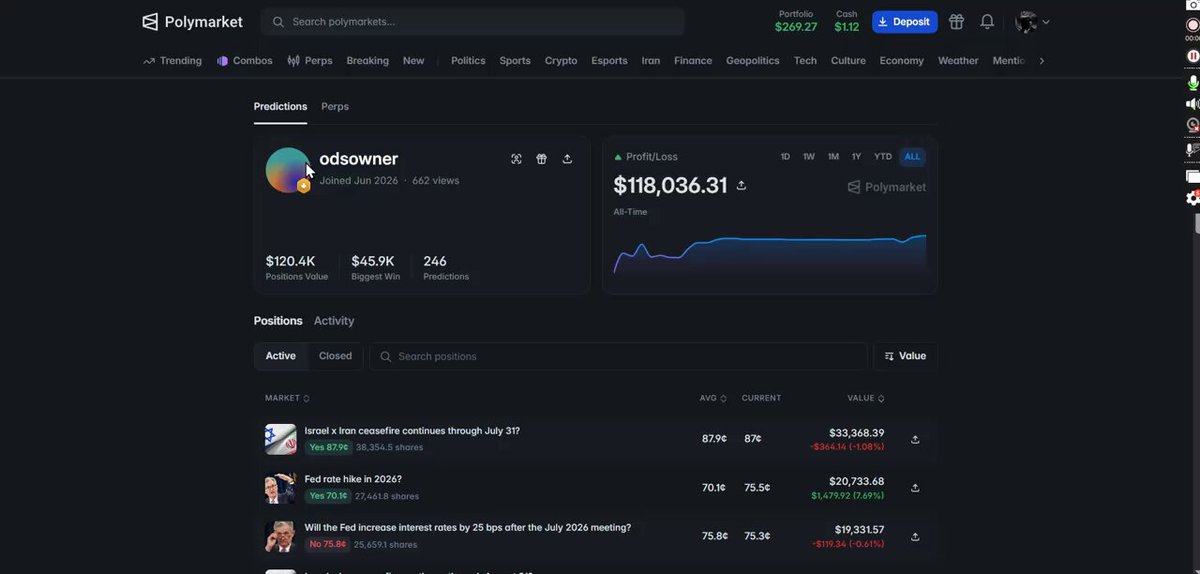Click the Cash $1.12 balance

(847, 21)
